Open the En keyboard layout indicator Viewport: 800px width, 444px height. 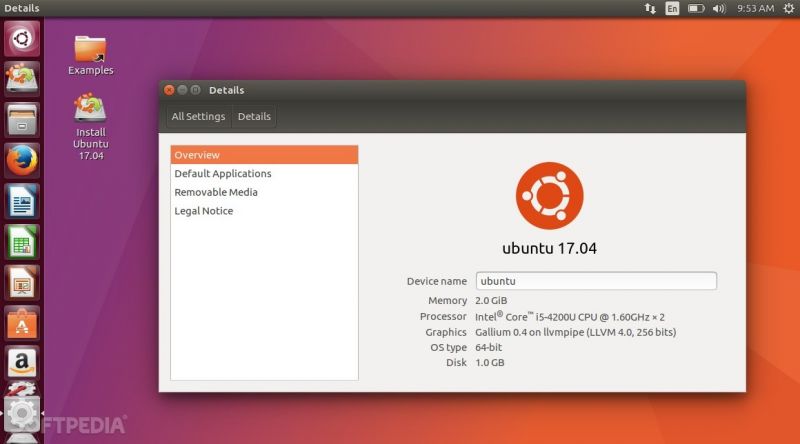tap(672, 8)
